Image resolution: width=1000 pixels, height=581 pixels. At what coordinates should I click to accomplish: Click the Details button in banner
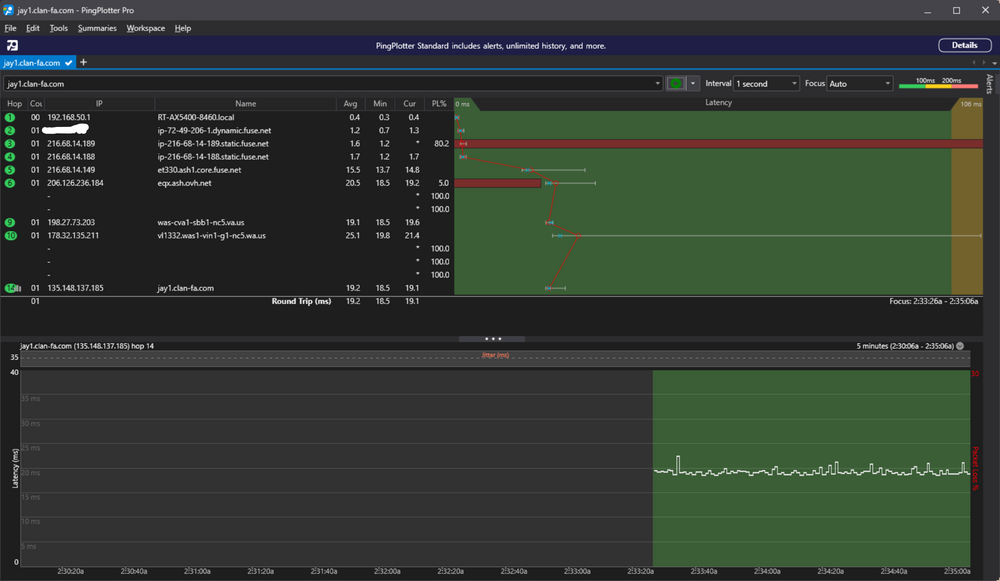[964, 45]
